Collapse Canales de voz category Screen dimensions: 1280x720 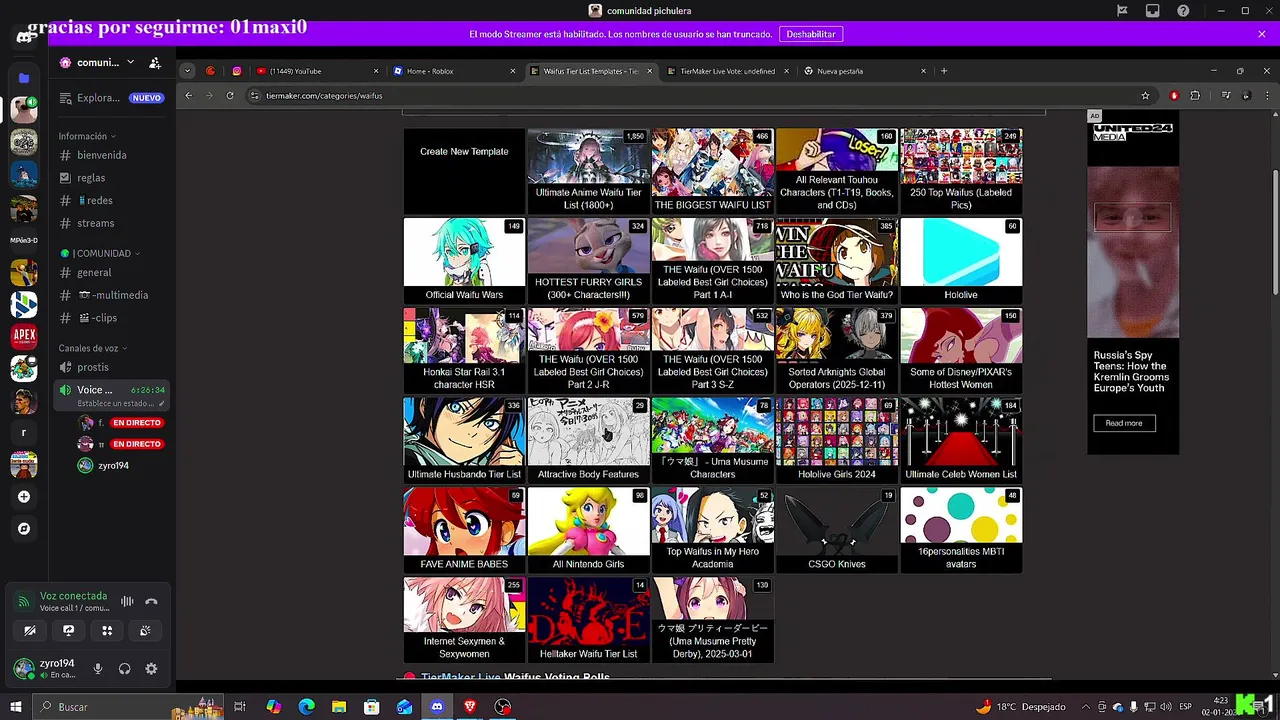pyautogui.click(x=92, y=348)
